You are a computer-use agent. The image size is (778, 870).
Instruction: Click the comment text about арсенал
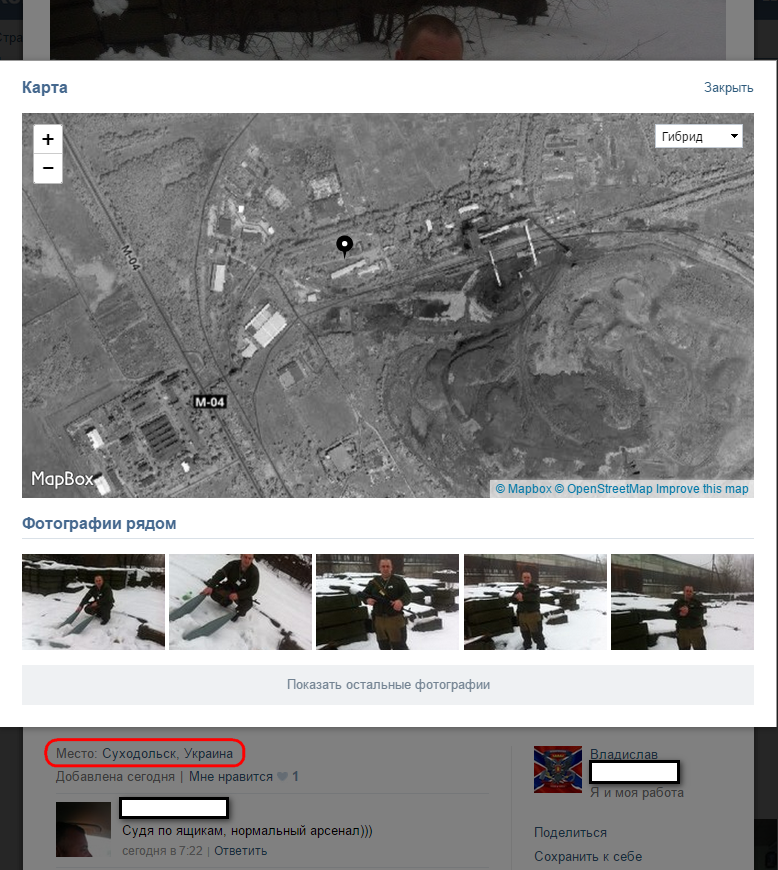[x=247, y=831]
